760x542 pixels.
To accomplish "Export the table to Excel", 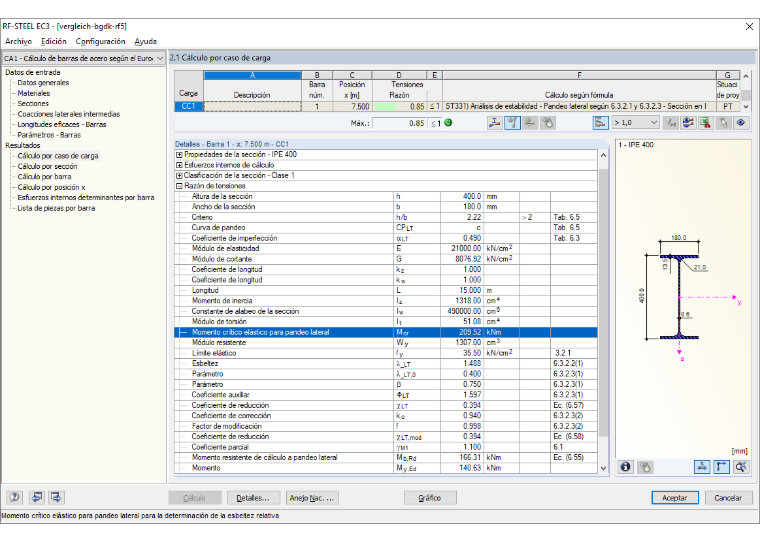I will click(705, 123).
